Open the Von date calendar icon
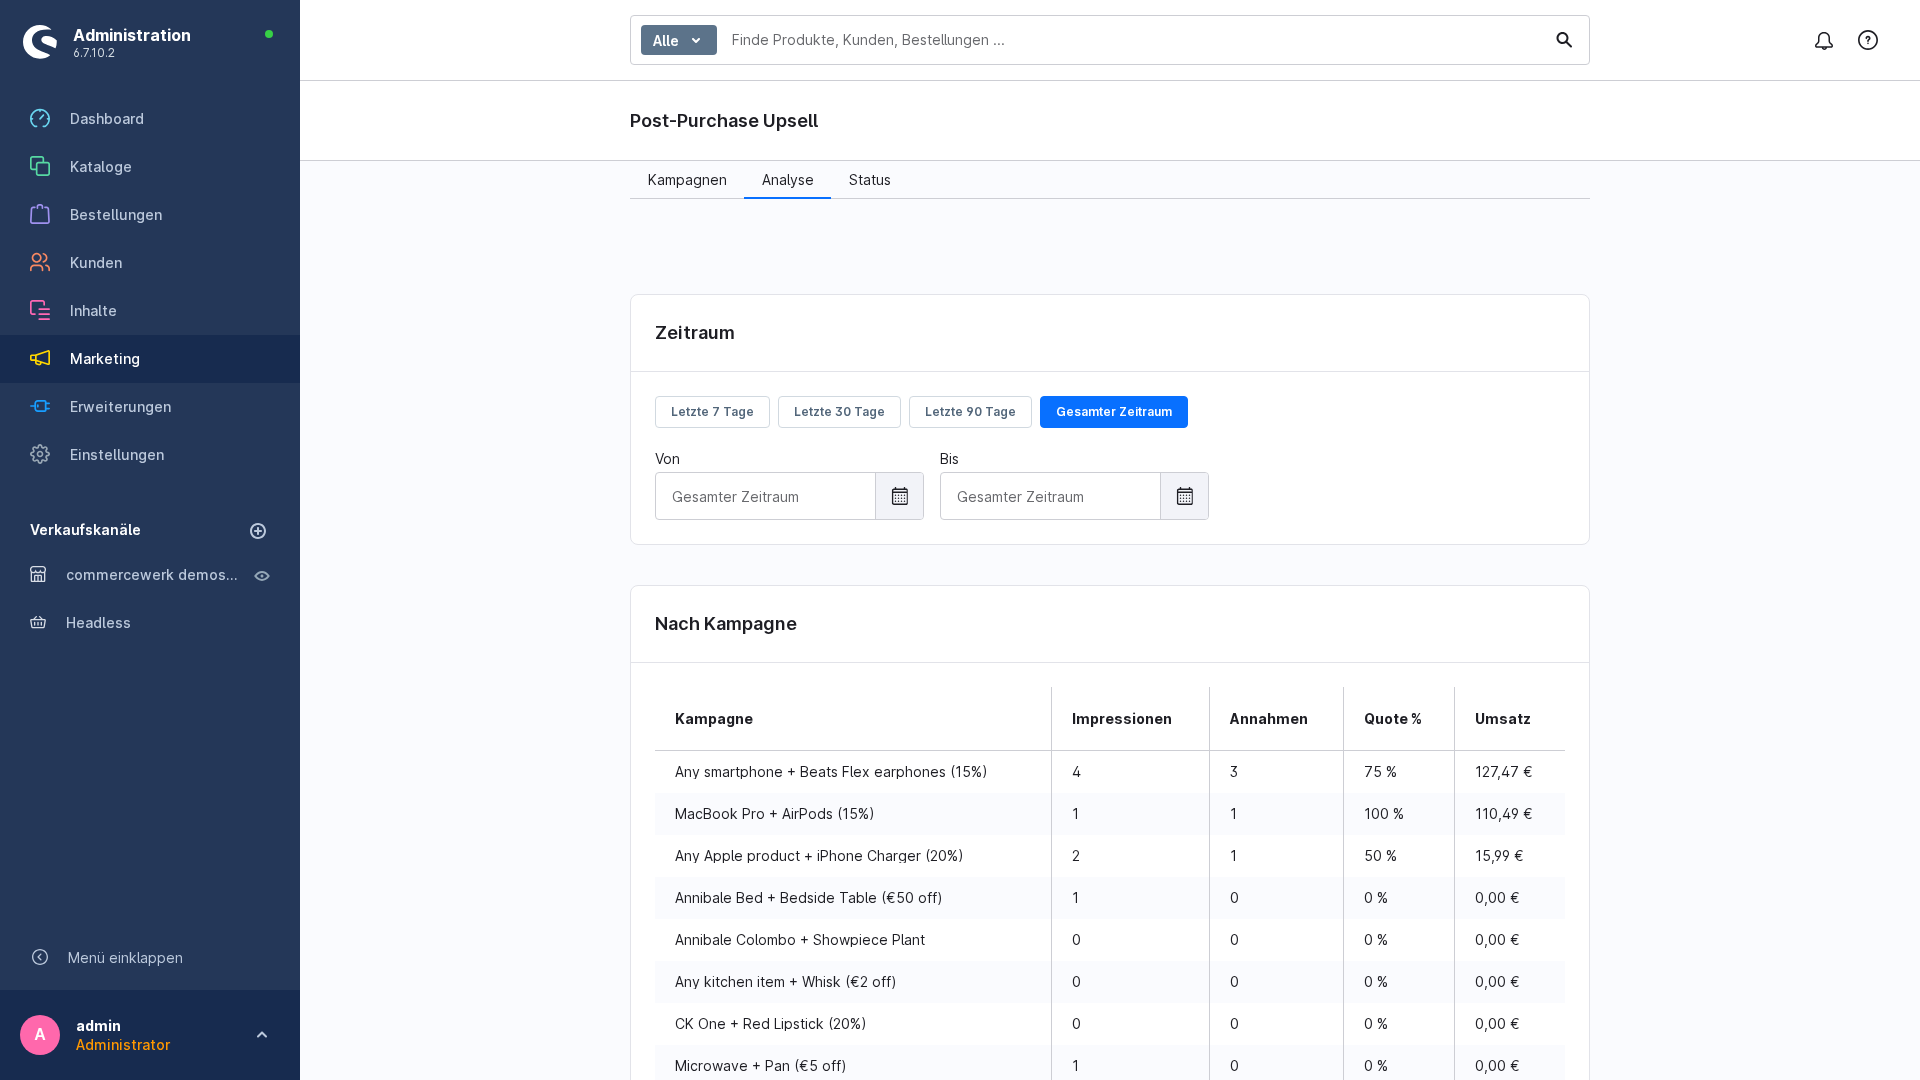 pos(900,497)
